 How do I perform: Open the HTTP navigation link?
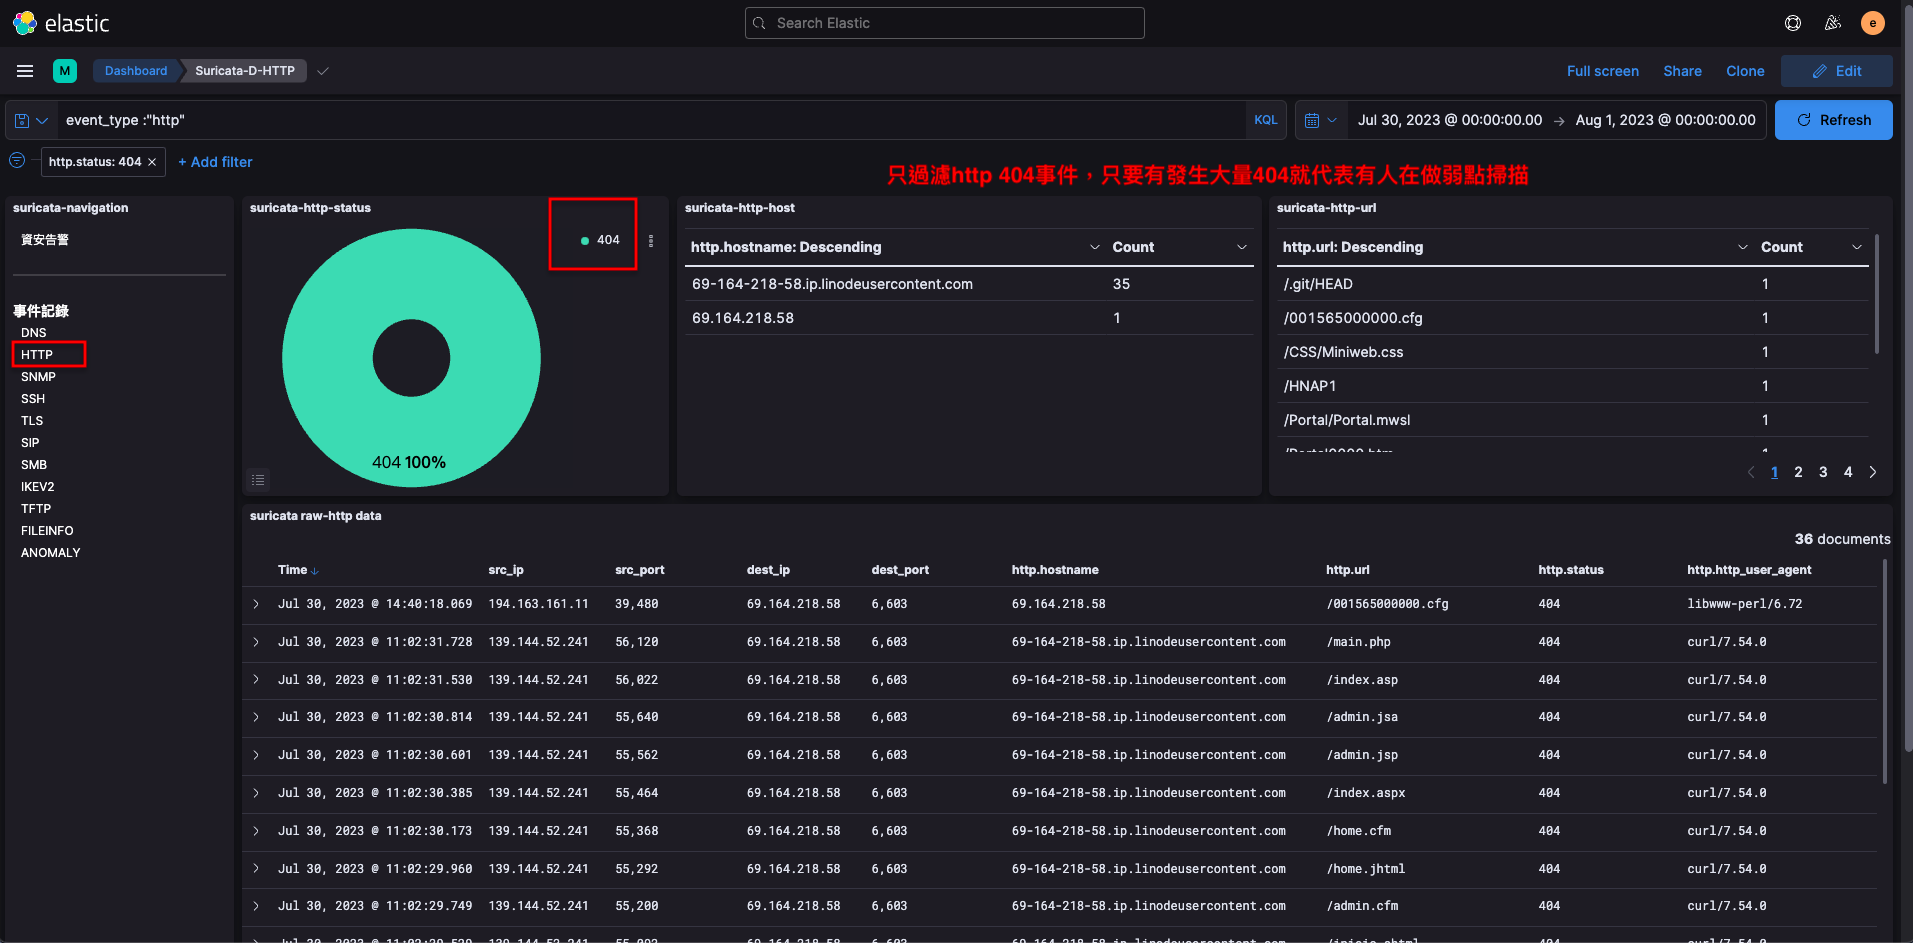pyautogui.click(x=37, y=355)
